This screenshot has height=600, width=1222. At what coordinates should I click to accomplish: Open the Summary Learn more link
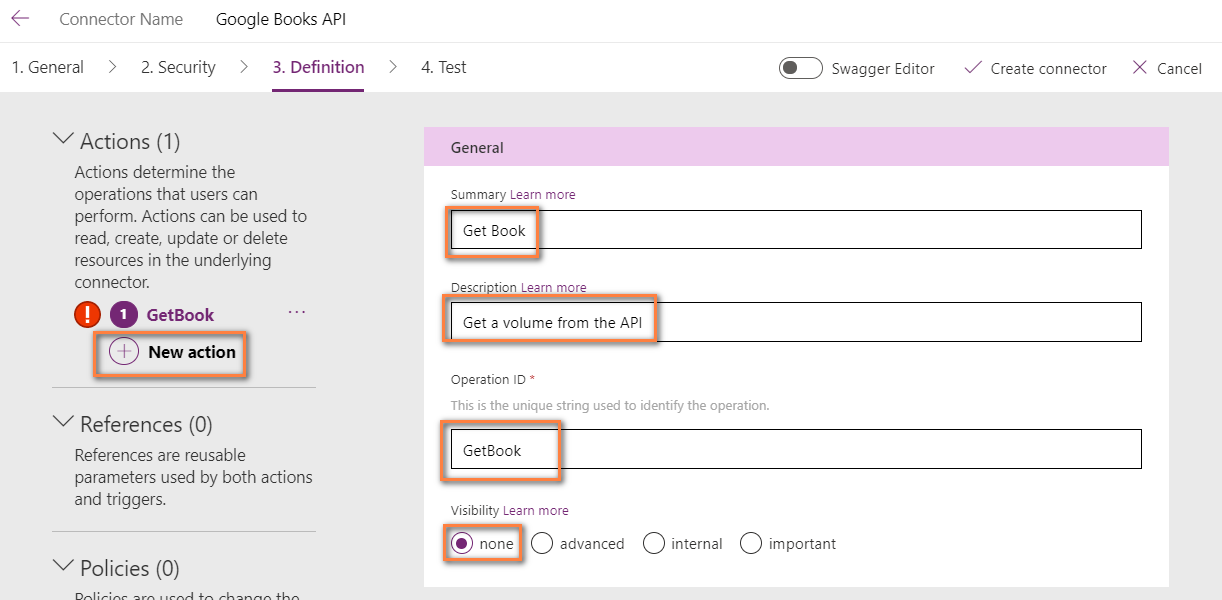tap(543, 194)
